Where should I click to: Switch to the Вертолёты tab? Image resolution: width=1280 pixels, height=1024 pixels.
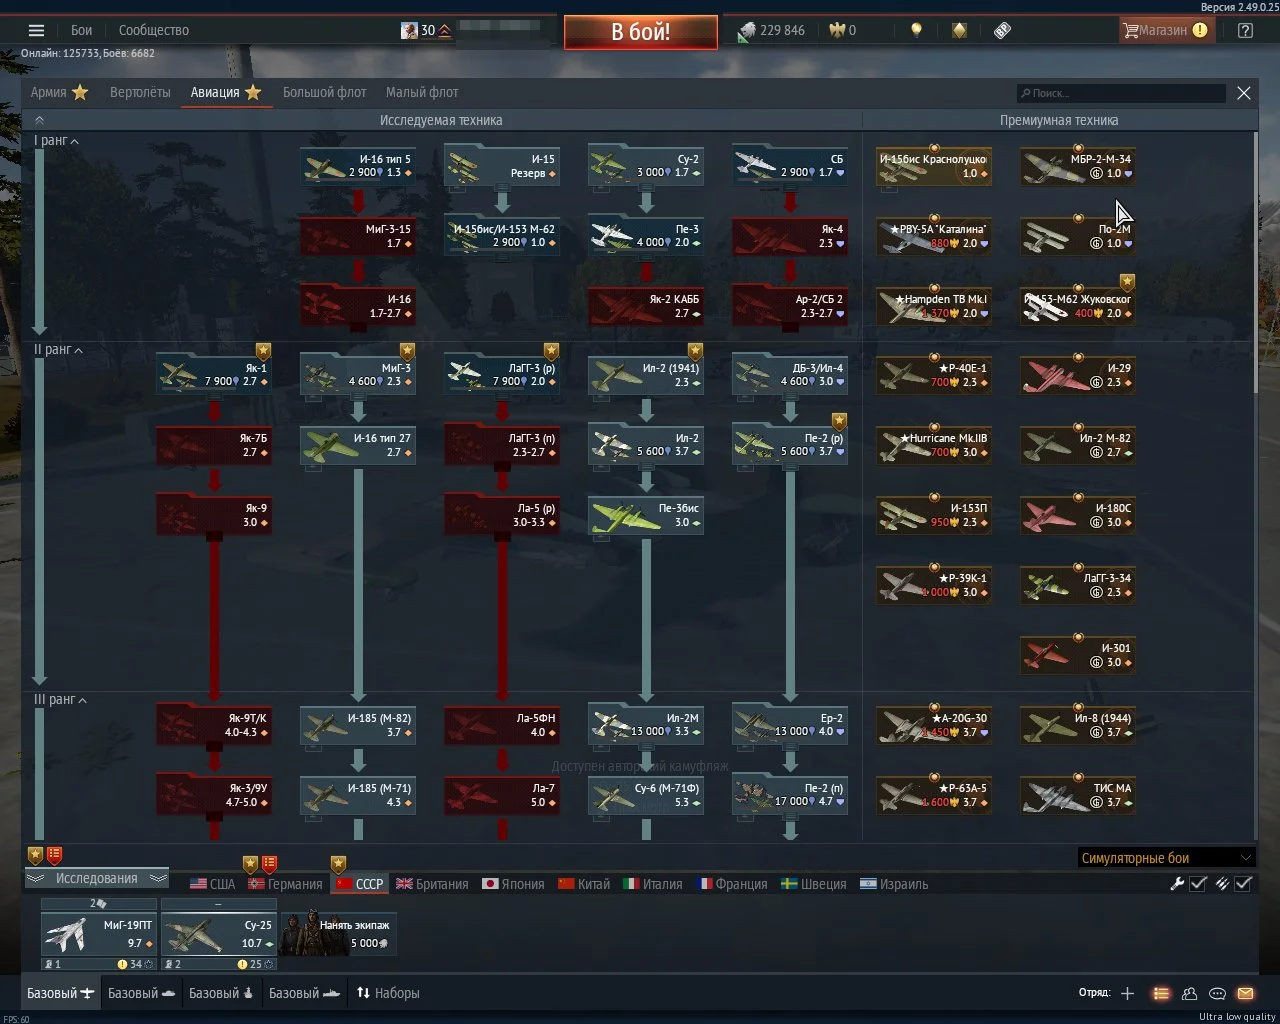[140, 92]
